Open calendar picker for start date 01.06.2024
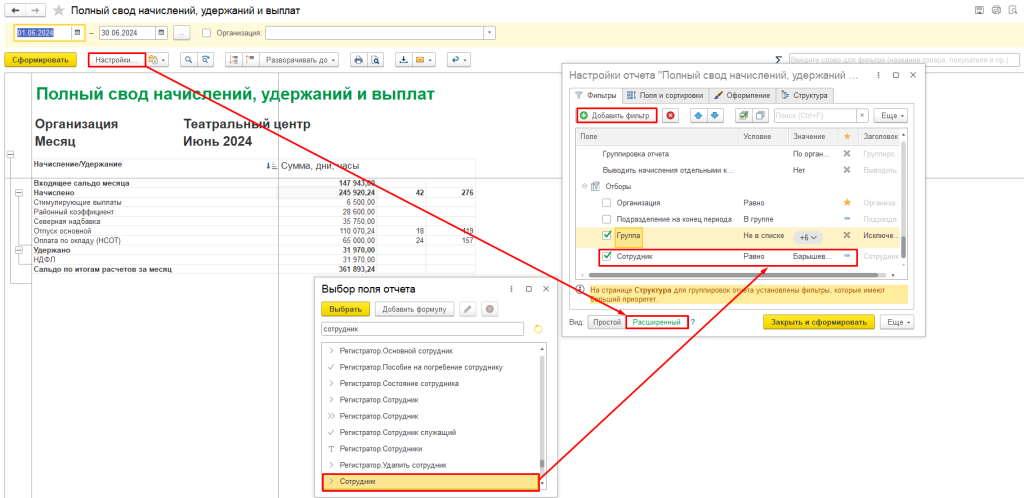 pyautogui.click(x=77, y=32)
